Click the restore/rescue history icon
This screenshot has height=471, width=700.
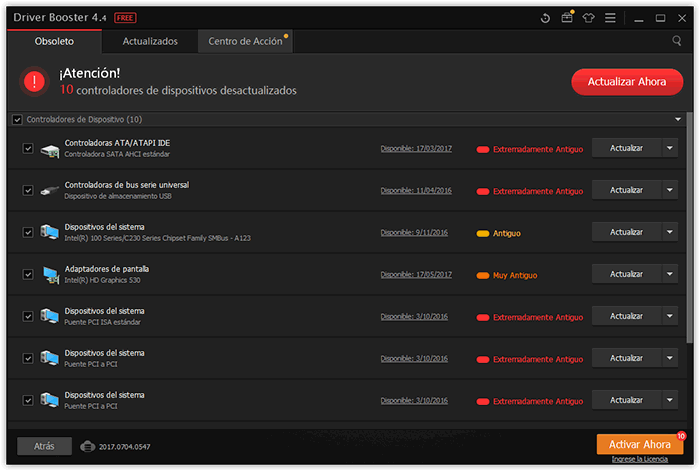(x=545, y=18)
